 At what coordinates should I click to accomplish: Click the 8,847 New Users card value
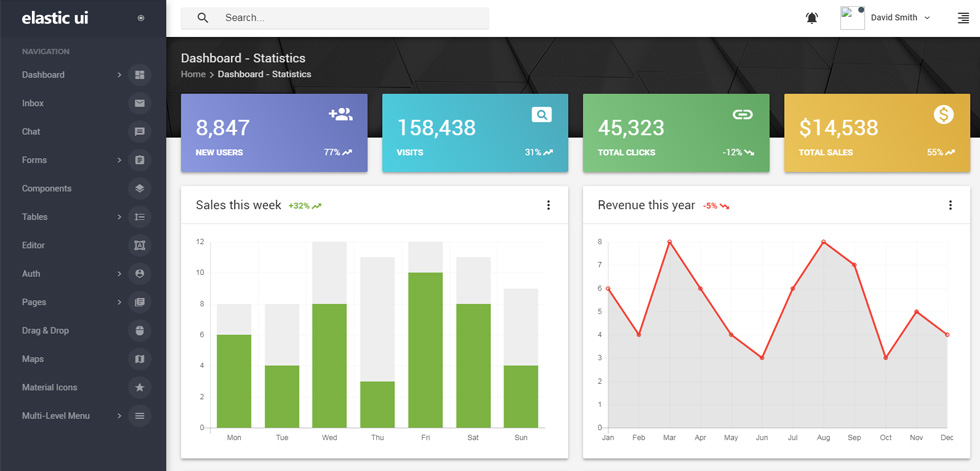(x=222, y=127)
